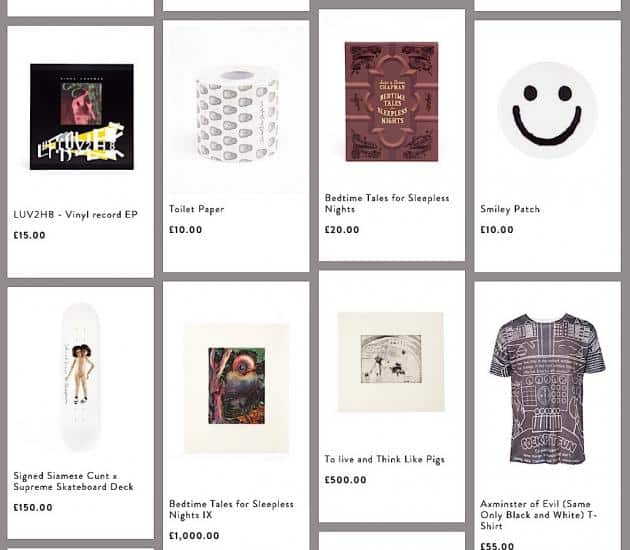
Task: Select the £1,000.00 price of the print
Action: [194, 536]
